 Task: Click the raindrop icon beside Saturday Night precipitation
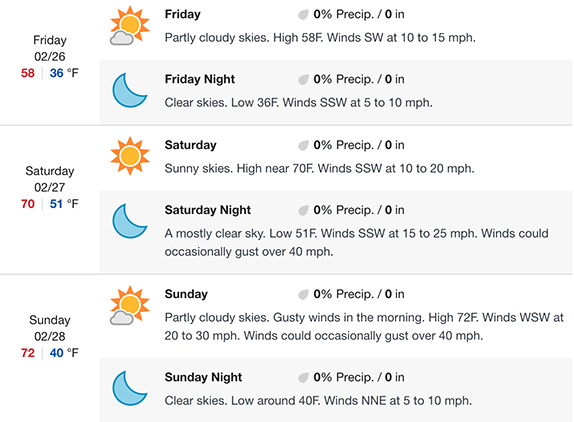303,210
